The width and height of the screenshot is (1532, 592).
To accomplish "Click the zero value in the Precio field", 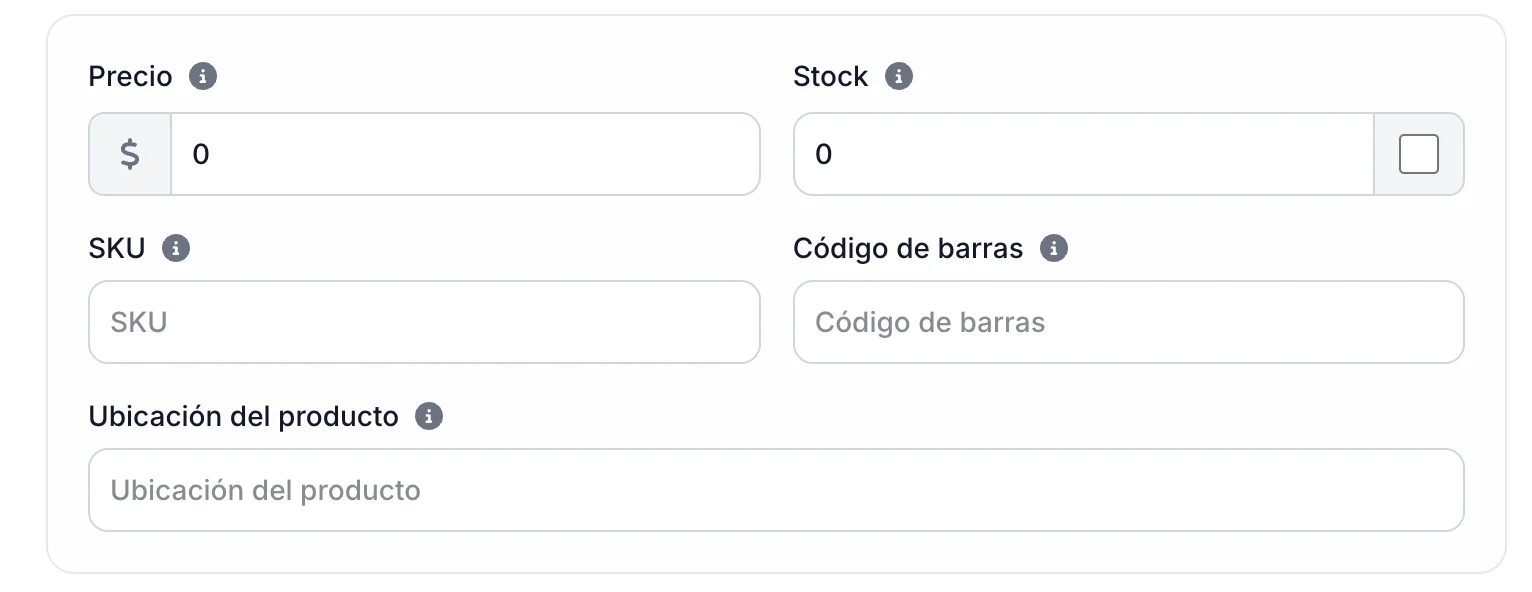I will 201,154.
